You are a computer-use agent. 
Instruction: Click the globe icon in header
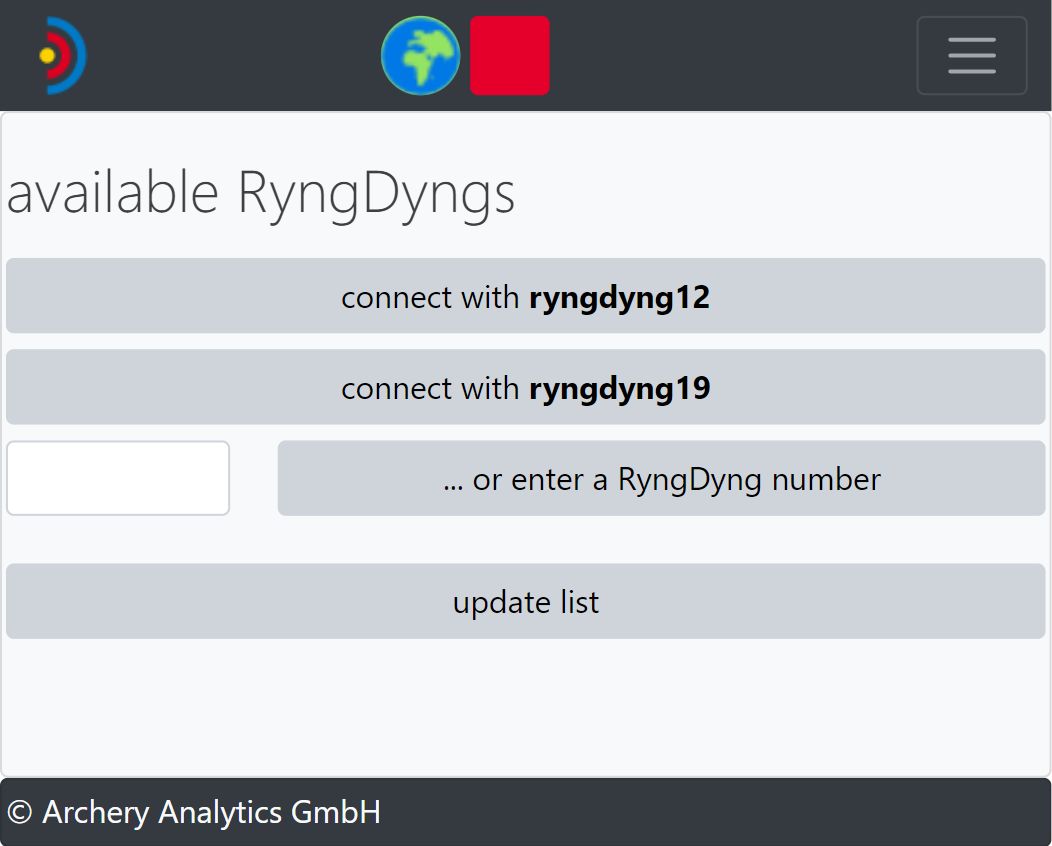click(x=420, y=56)
